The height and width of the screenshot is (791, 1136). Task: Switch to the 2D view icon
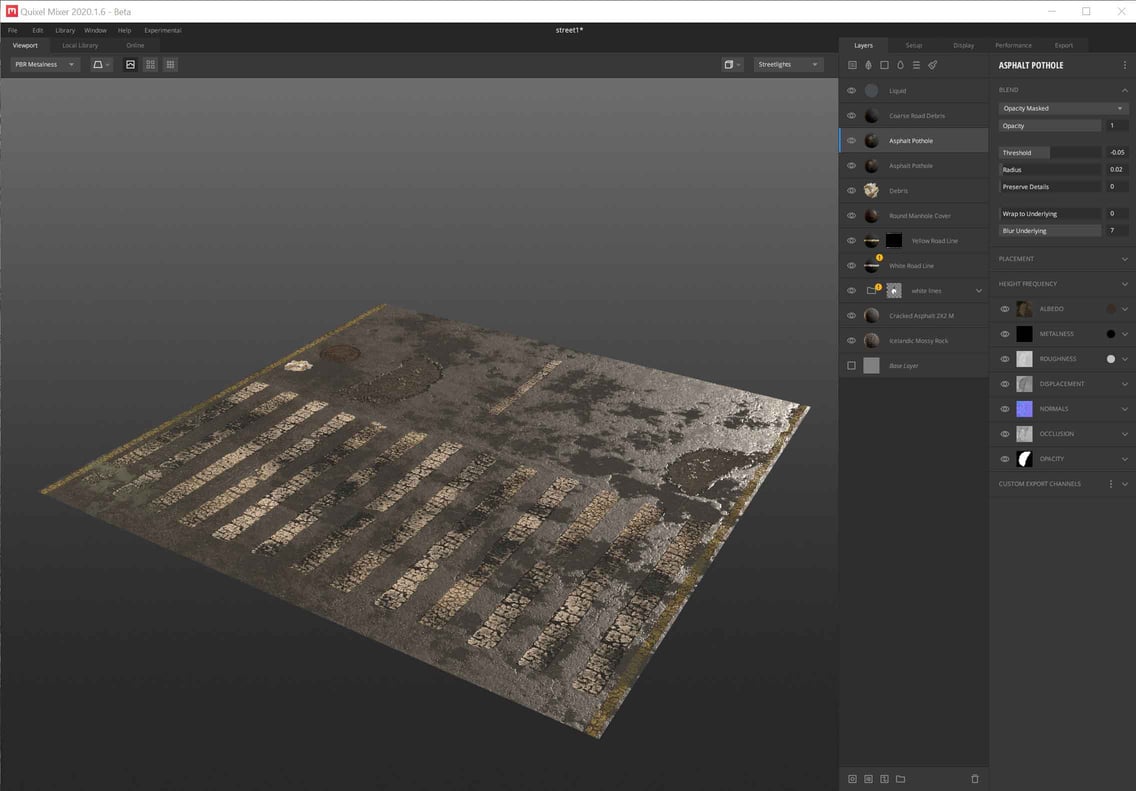(130, 64)
